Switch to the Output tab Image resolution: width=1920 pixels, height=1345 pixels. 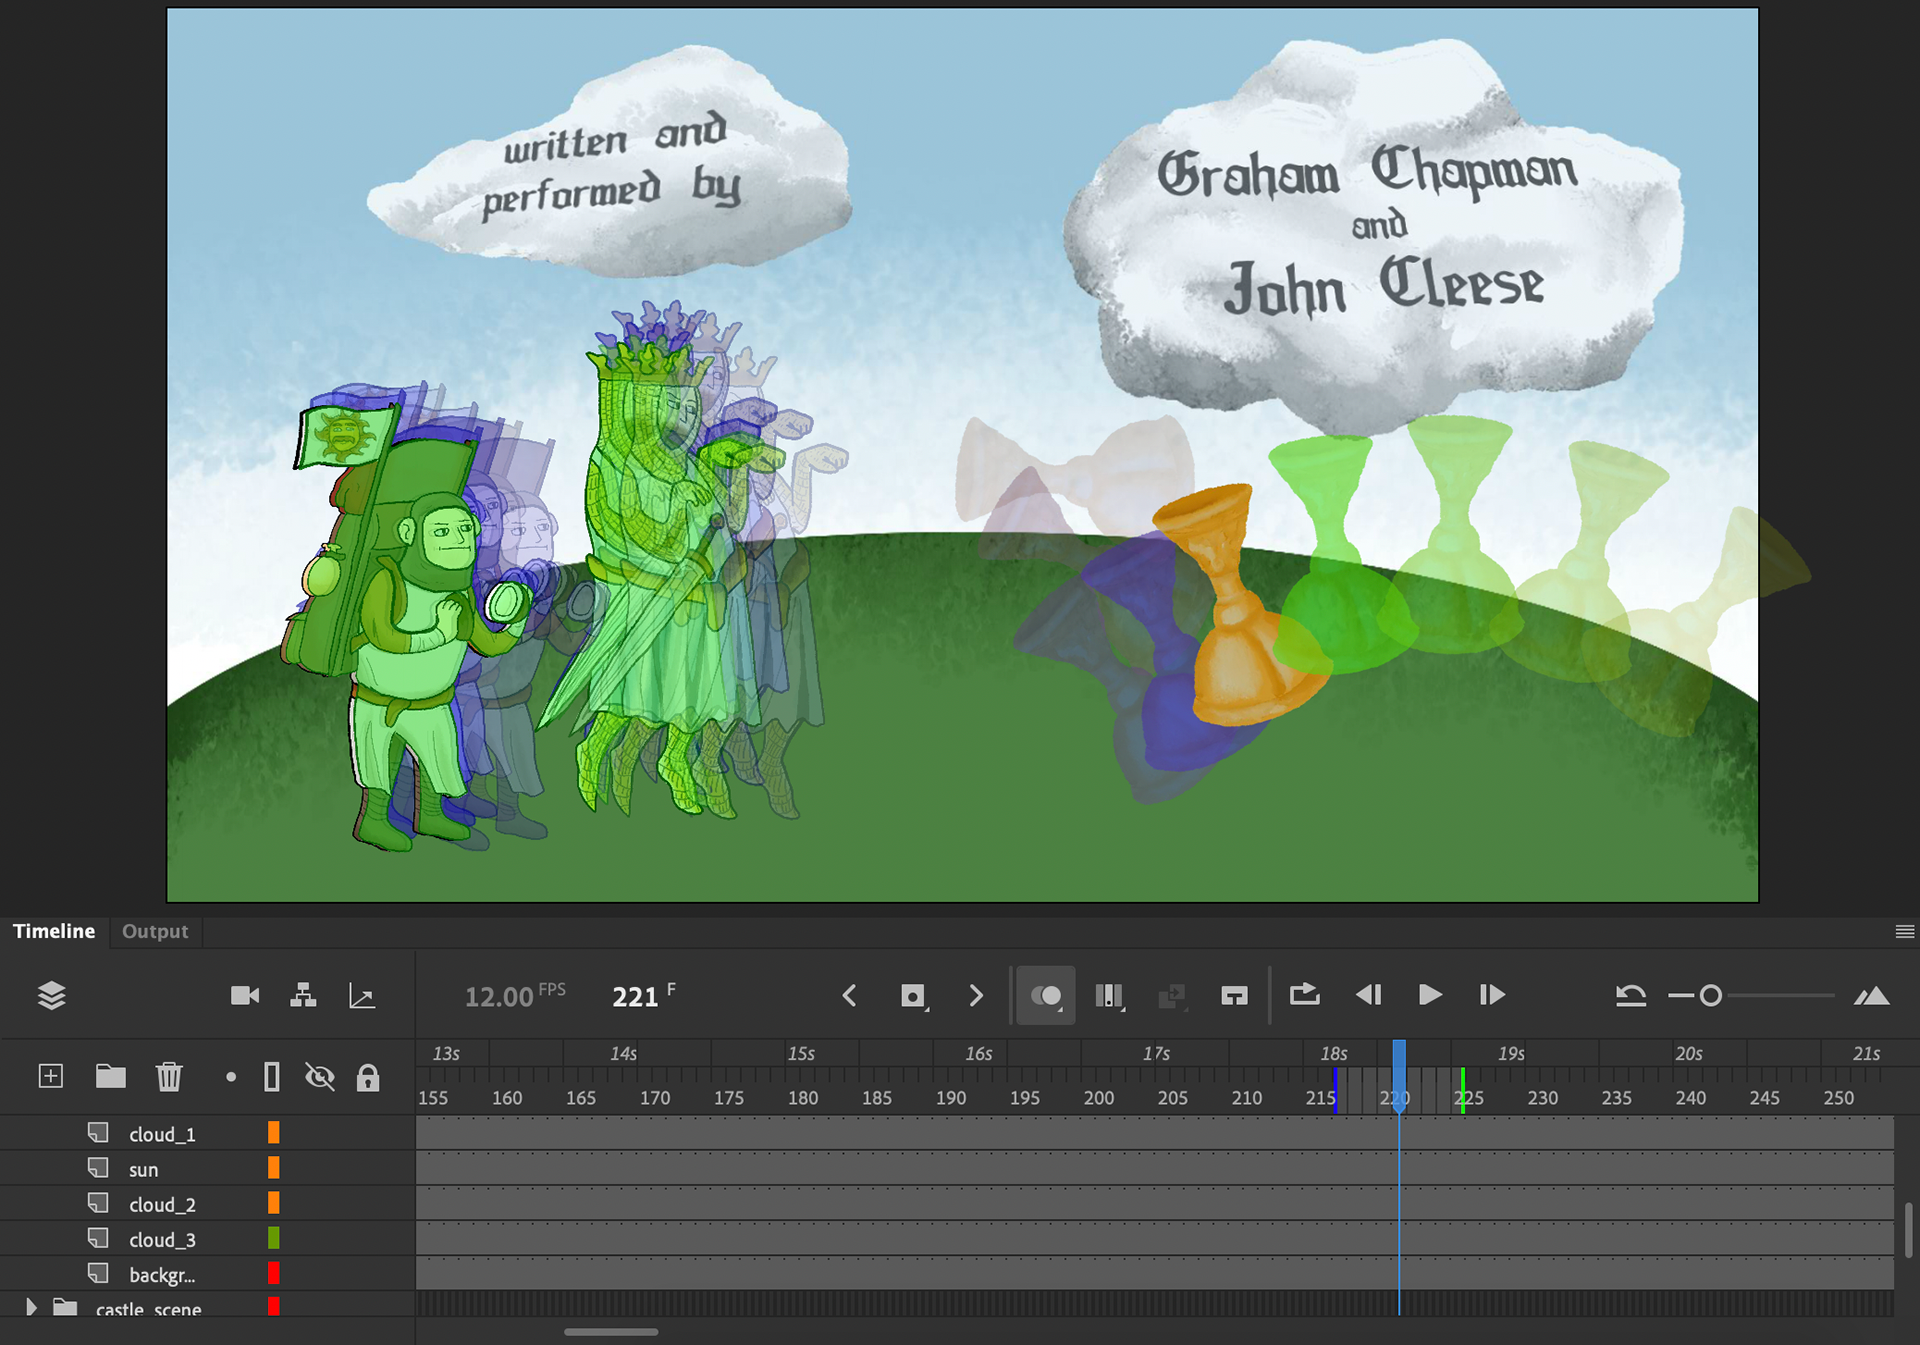[155, 931]
